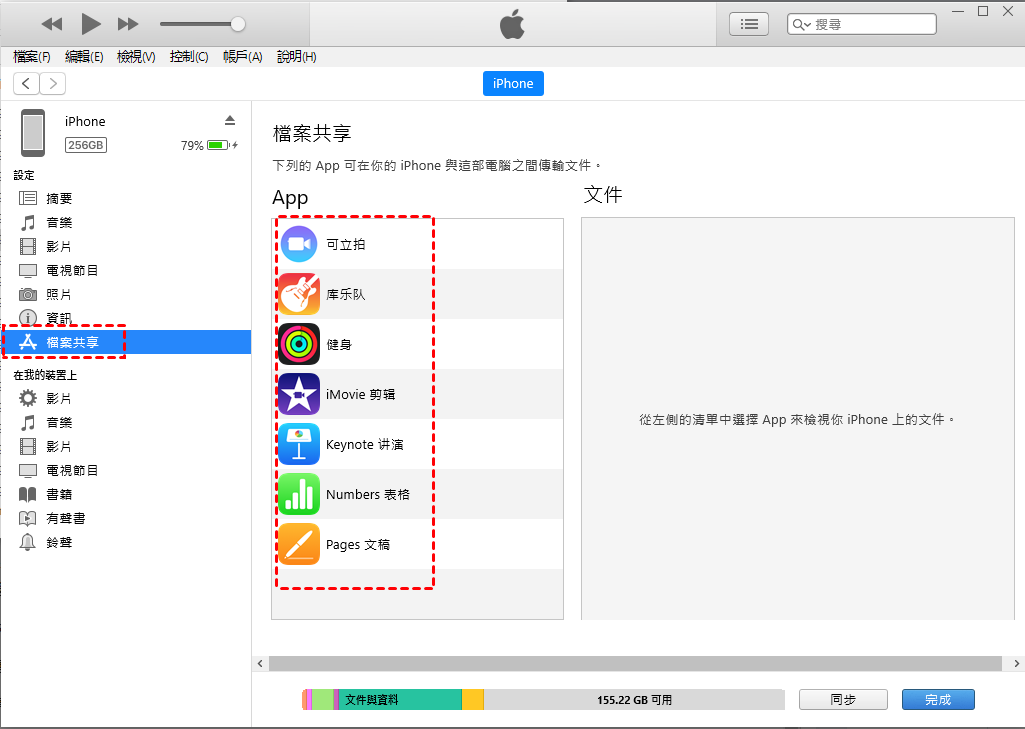
Task: Open the 帳戶(A) menu
Action: [x=242, y=57]
